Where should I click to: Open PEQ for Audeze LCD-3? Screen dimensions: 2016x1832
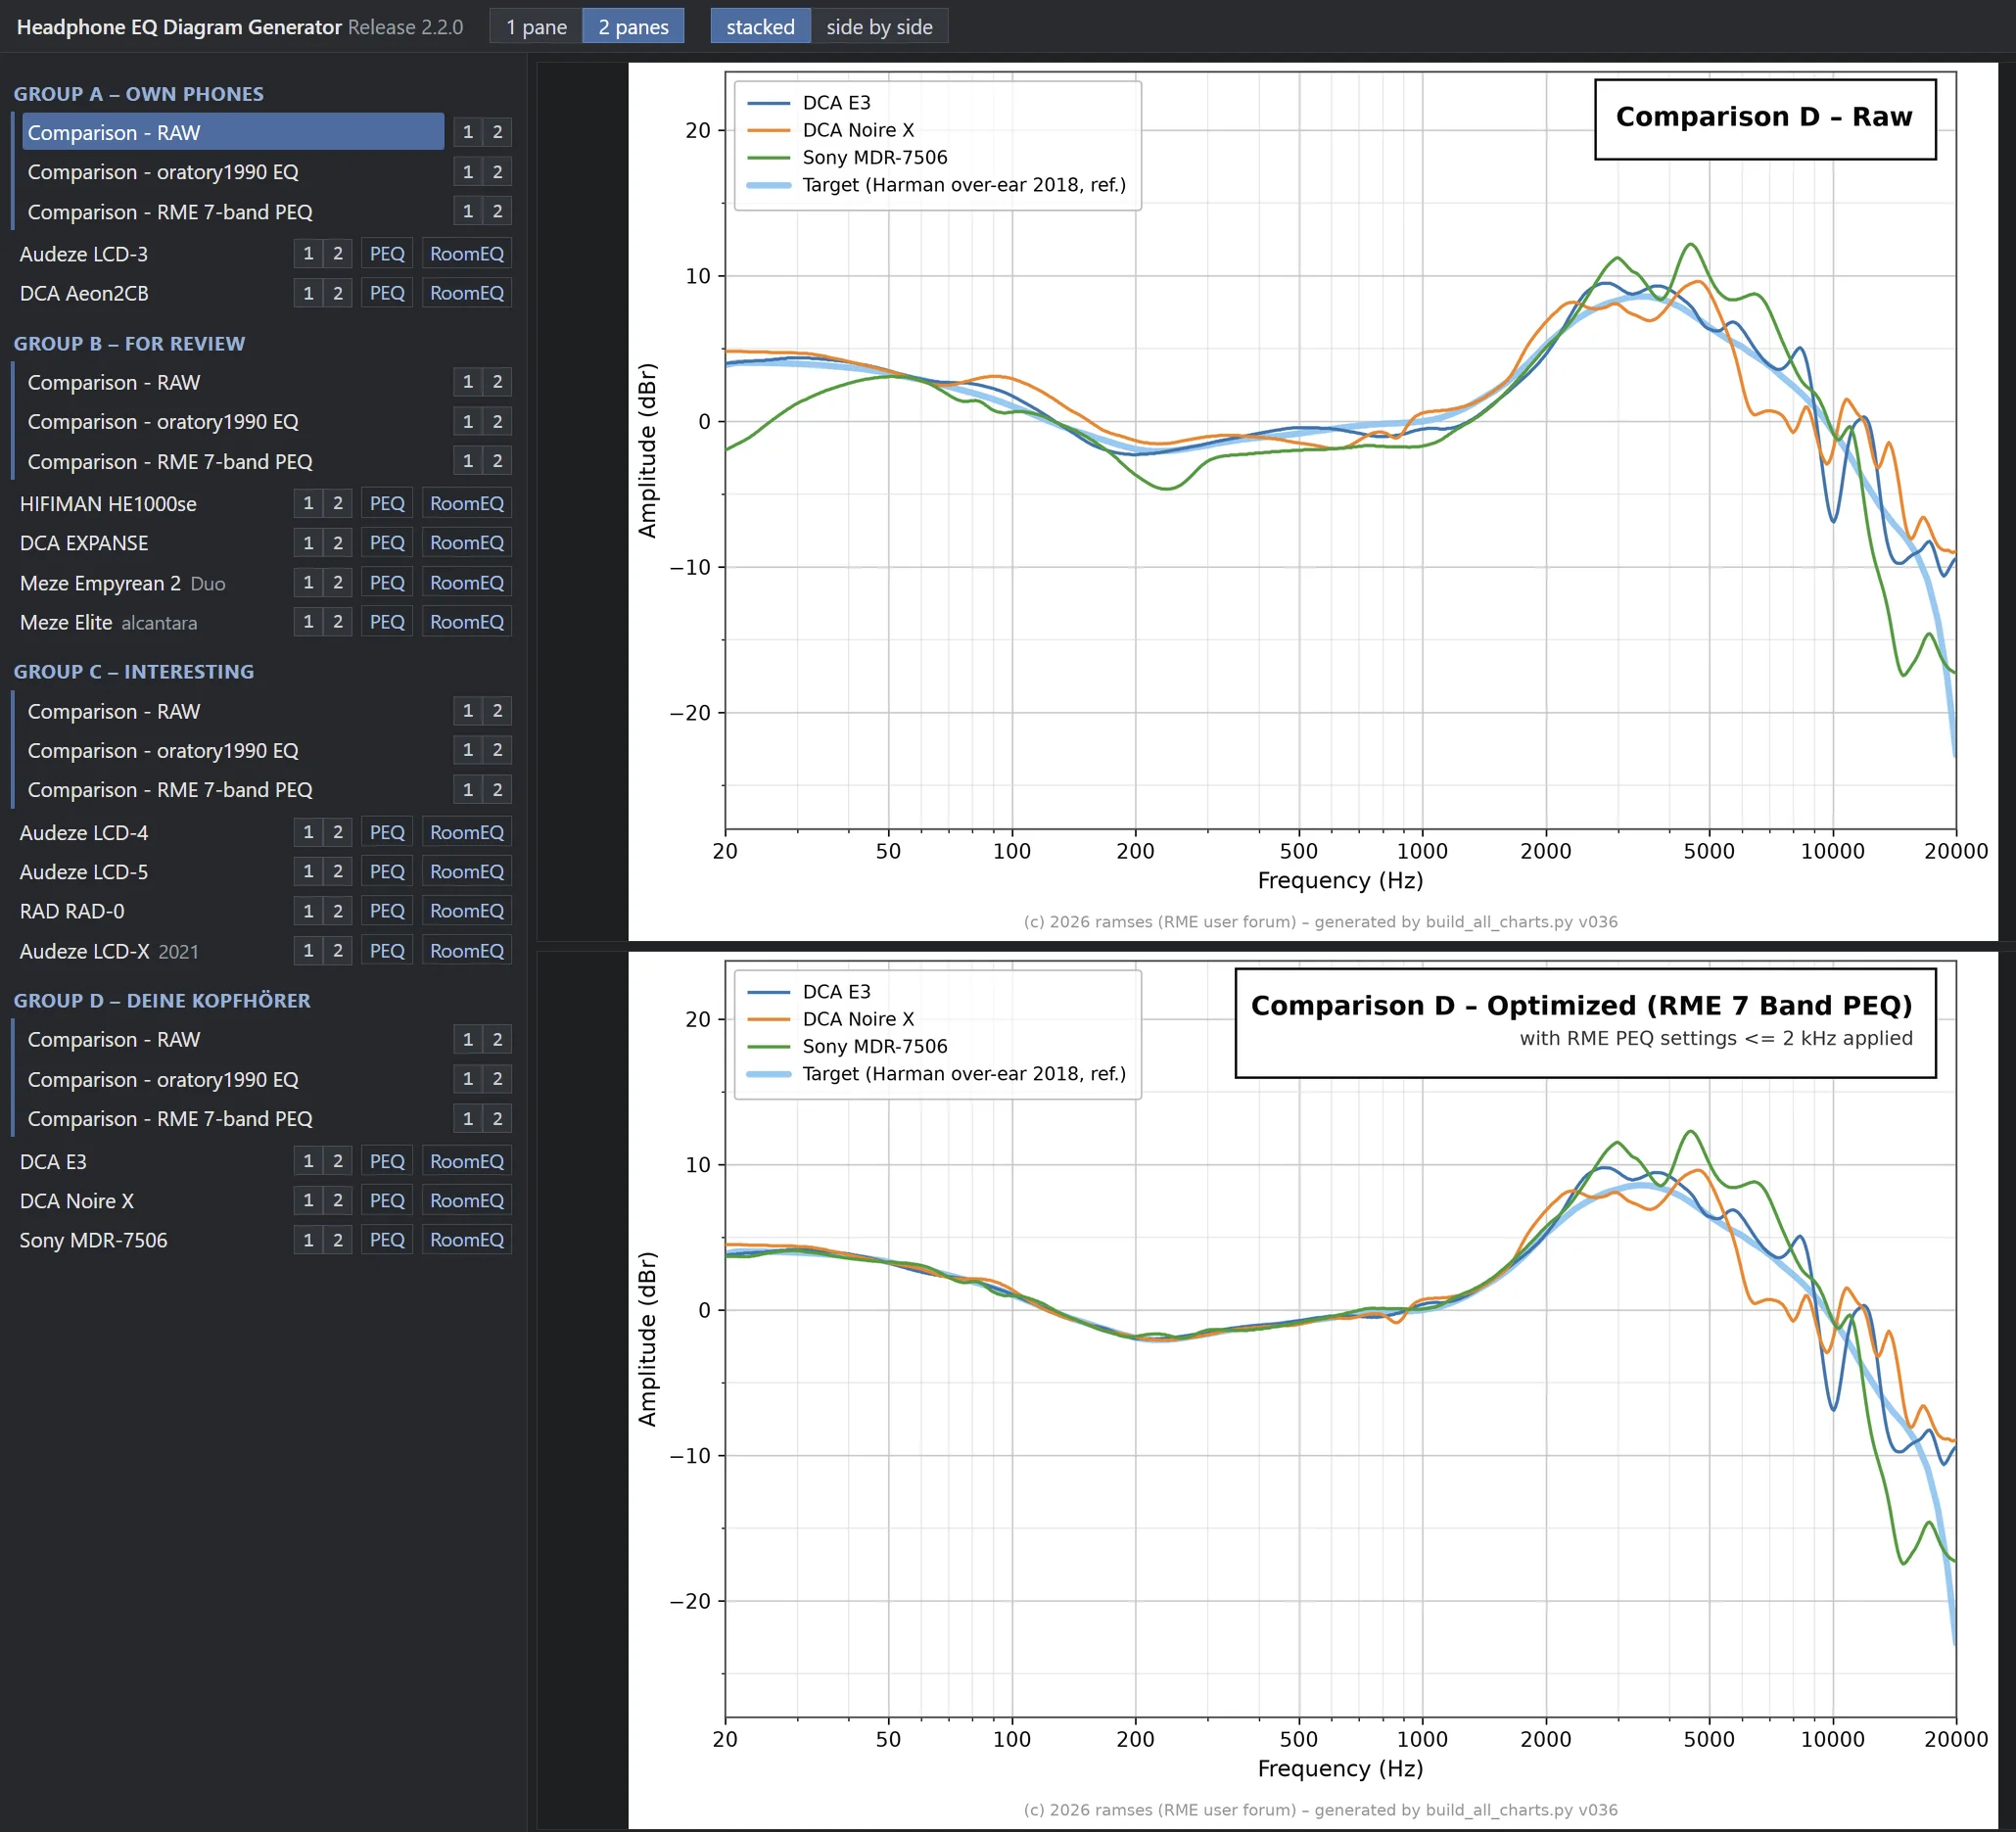coord(387,254)
